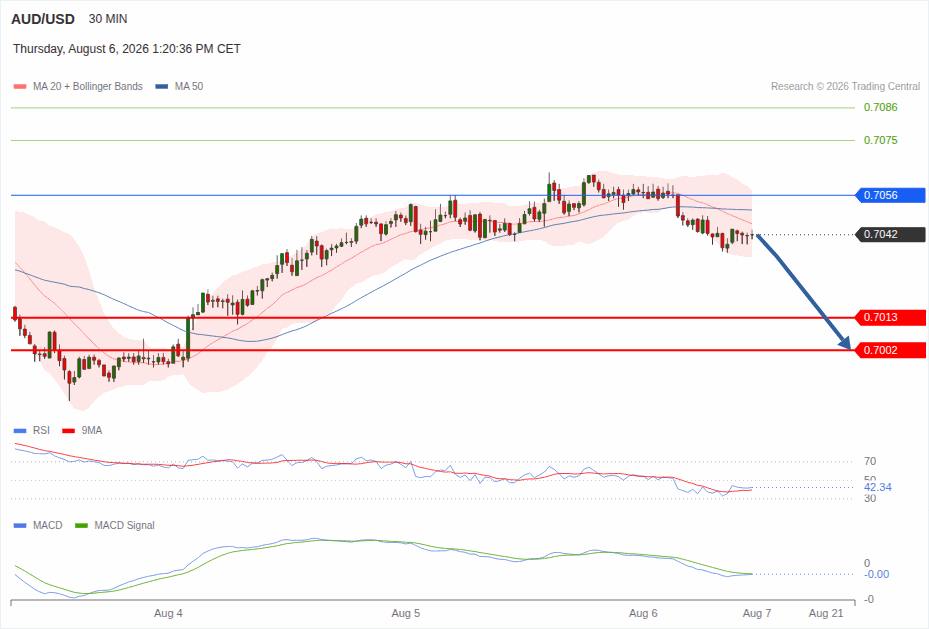Click the AUD/USD pair title
Viewport: 929px width, 629px height.
(43, 19)
